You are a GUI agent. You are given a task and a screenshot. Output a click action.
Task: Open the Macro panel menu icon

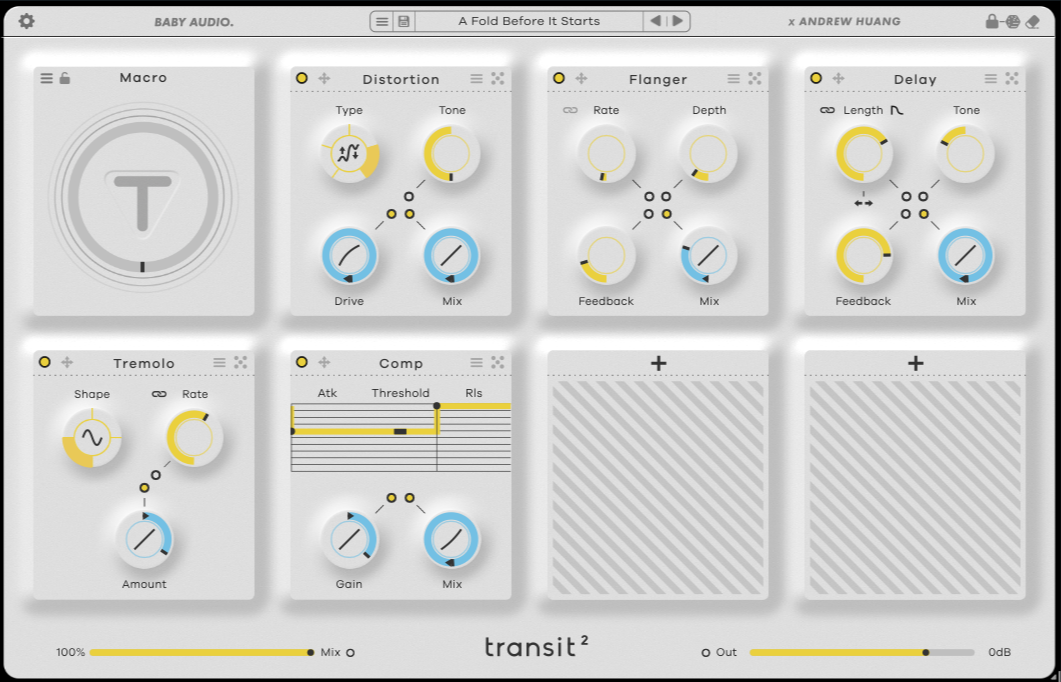coord(46,78)
